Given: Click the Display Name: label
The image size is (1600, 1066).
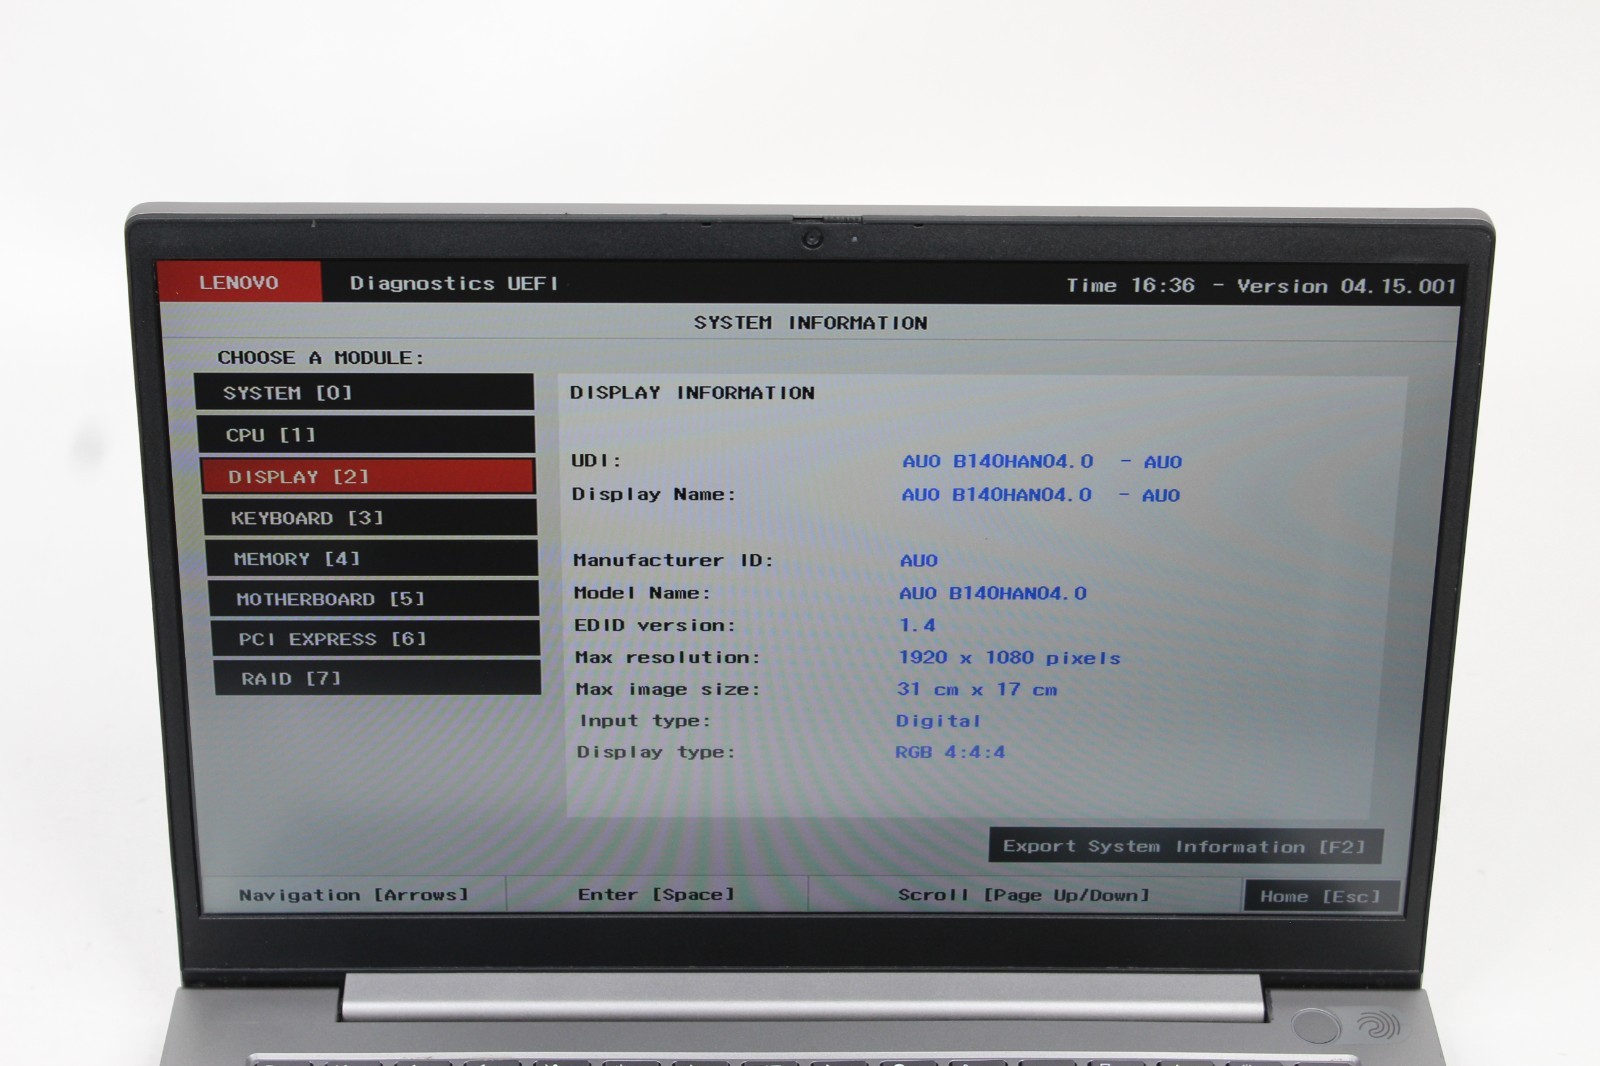Looking at the screenshot, I should (x=654, y=494).
